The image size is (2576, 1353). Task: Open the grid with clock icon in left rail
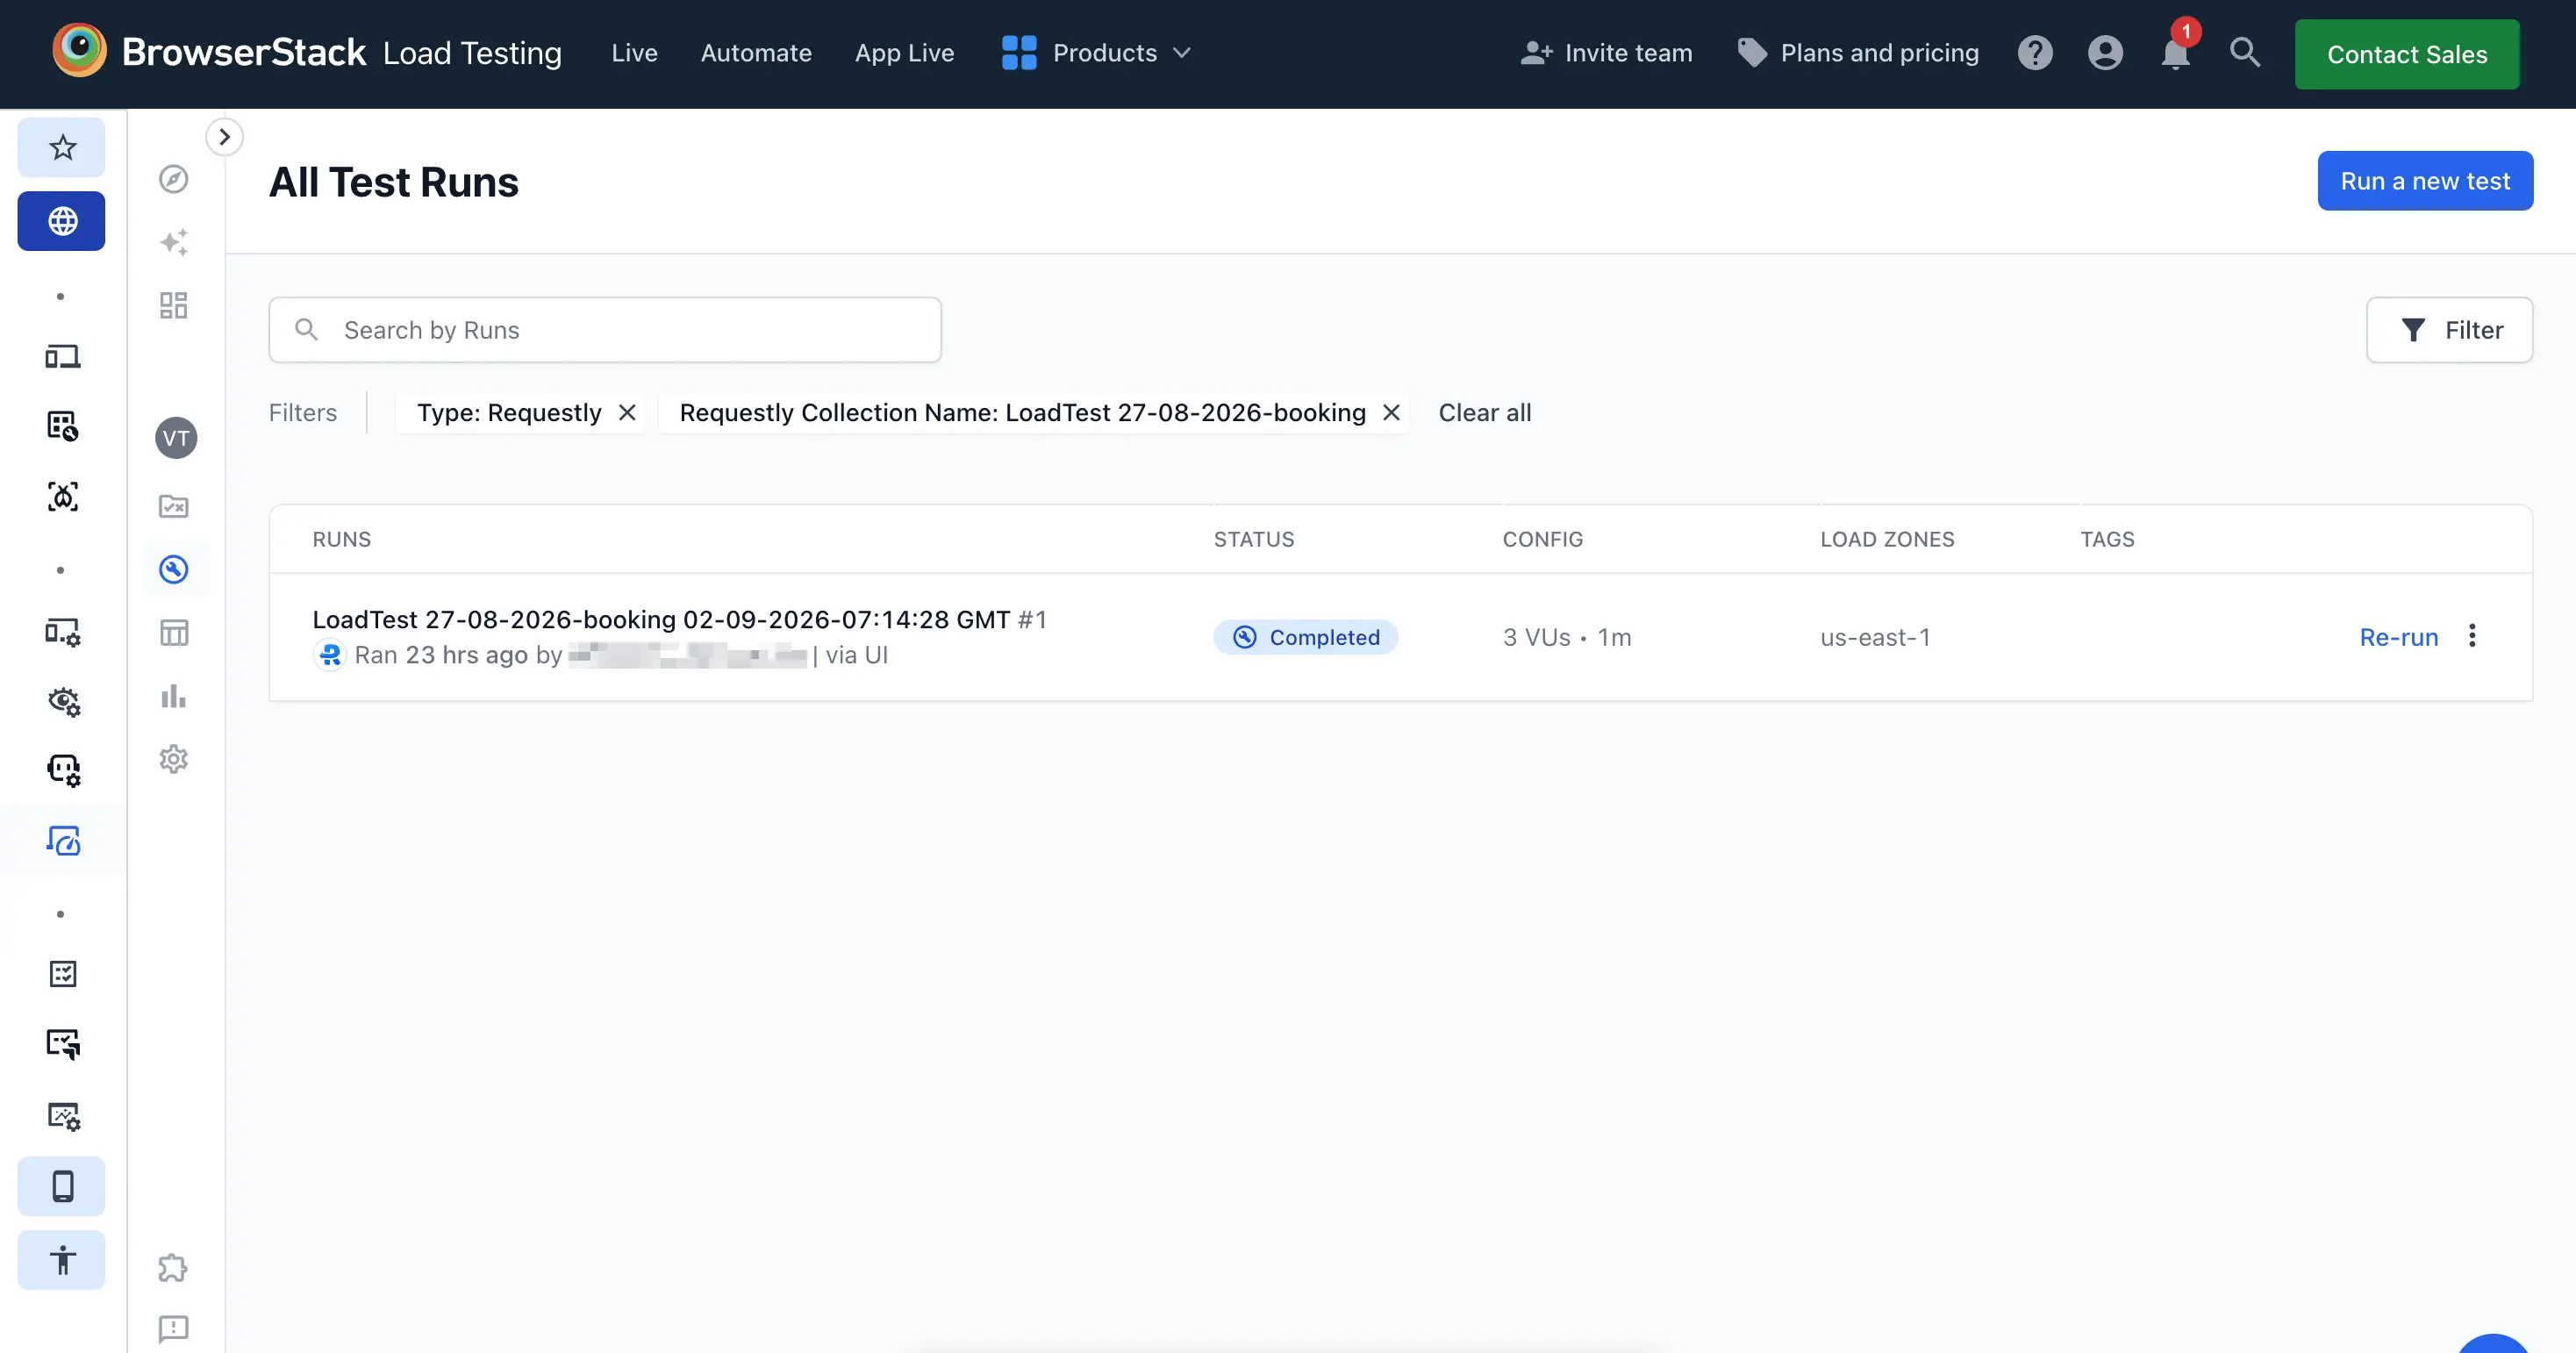click(x=63, y=426)
